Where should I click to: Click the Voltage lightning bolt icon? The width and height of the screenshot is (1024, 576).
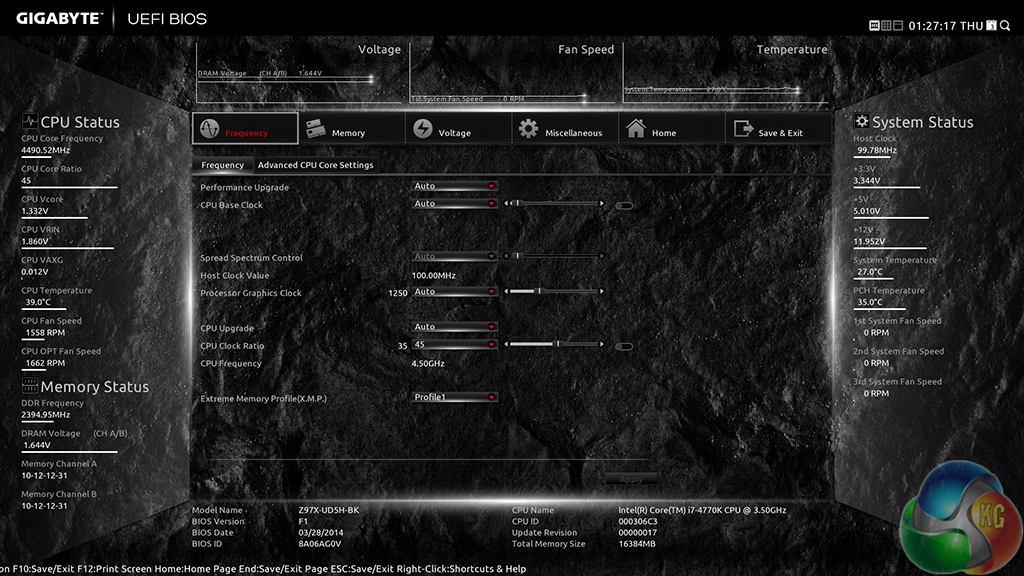pyautogui.click(x=423, y=129)
